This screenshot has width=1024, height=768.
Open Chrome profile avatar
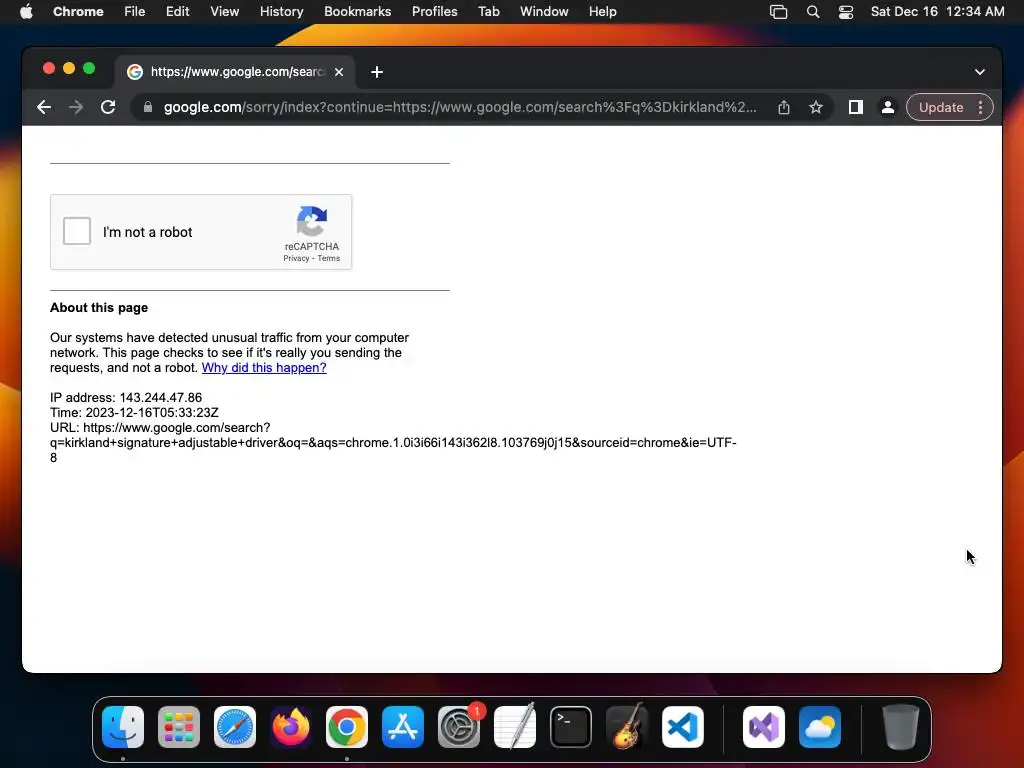pos(888,107)
